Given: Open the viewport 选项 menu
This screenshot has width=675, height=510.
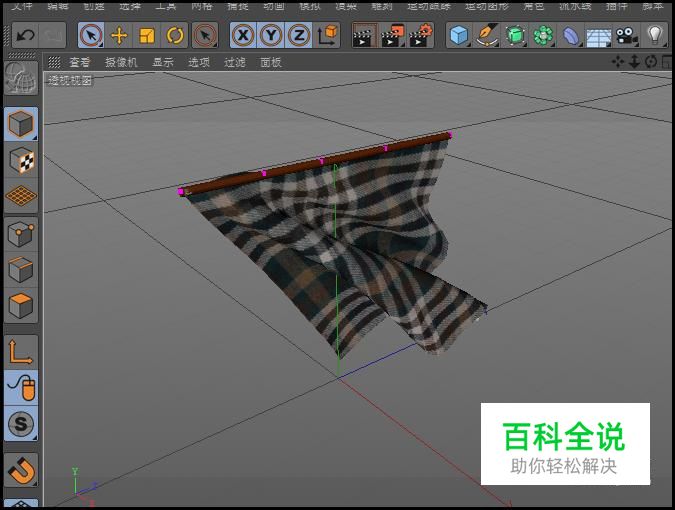Looking at the screenshot, I should click(x=198, y=62).
